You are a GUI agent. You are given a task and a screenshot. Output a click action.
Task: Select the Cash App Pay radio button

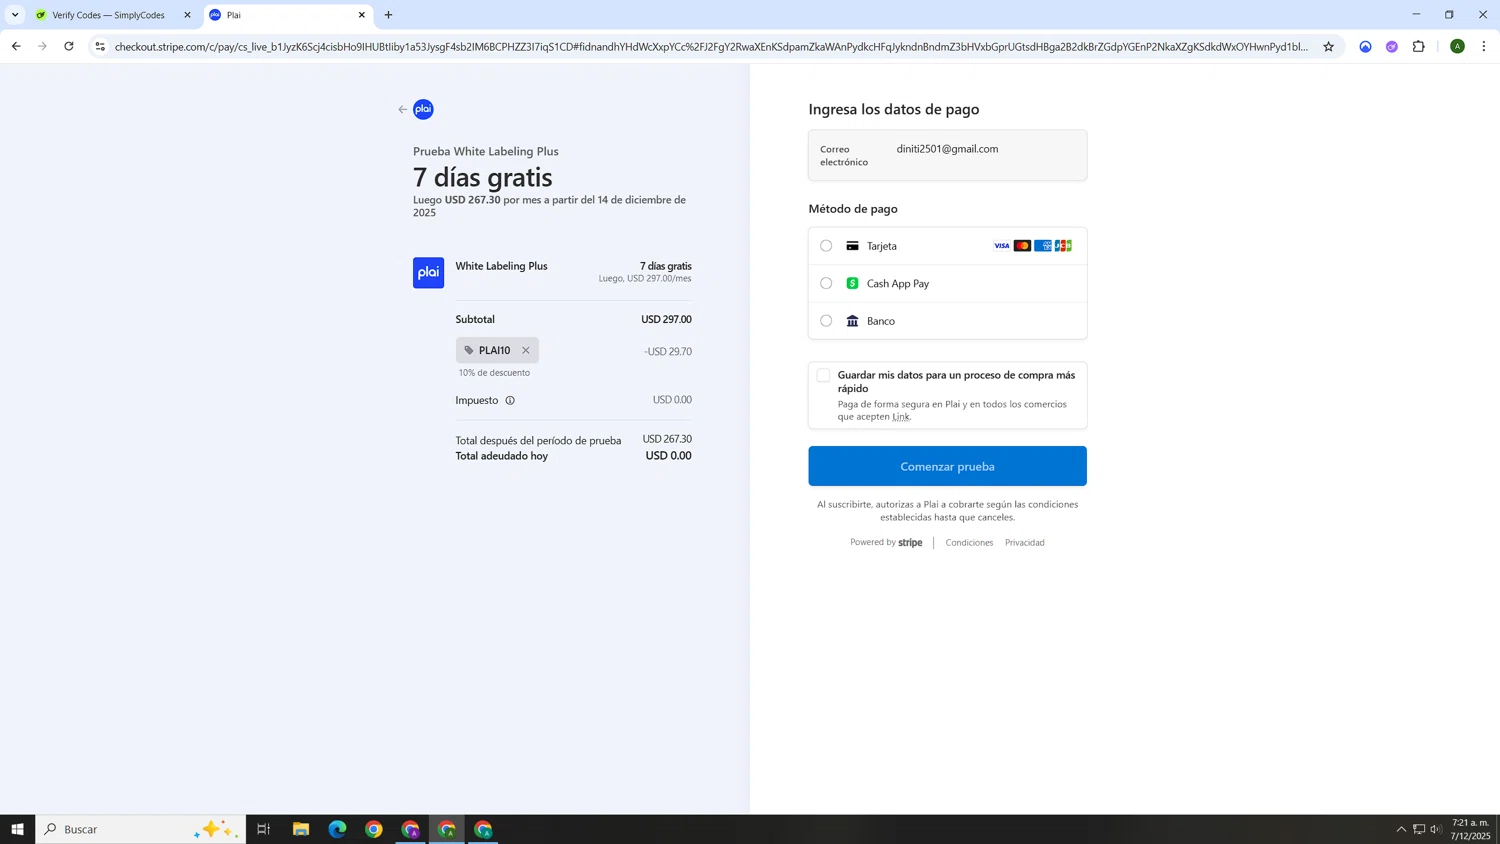tap(826, 284)
